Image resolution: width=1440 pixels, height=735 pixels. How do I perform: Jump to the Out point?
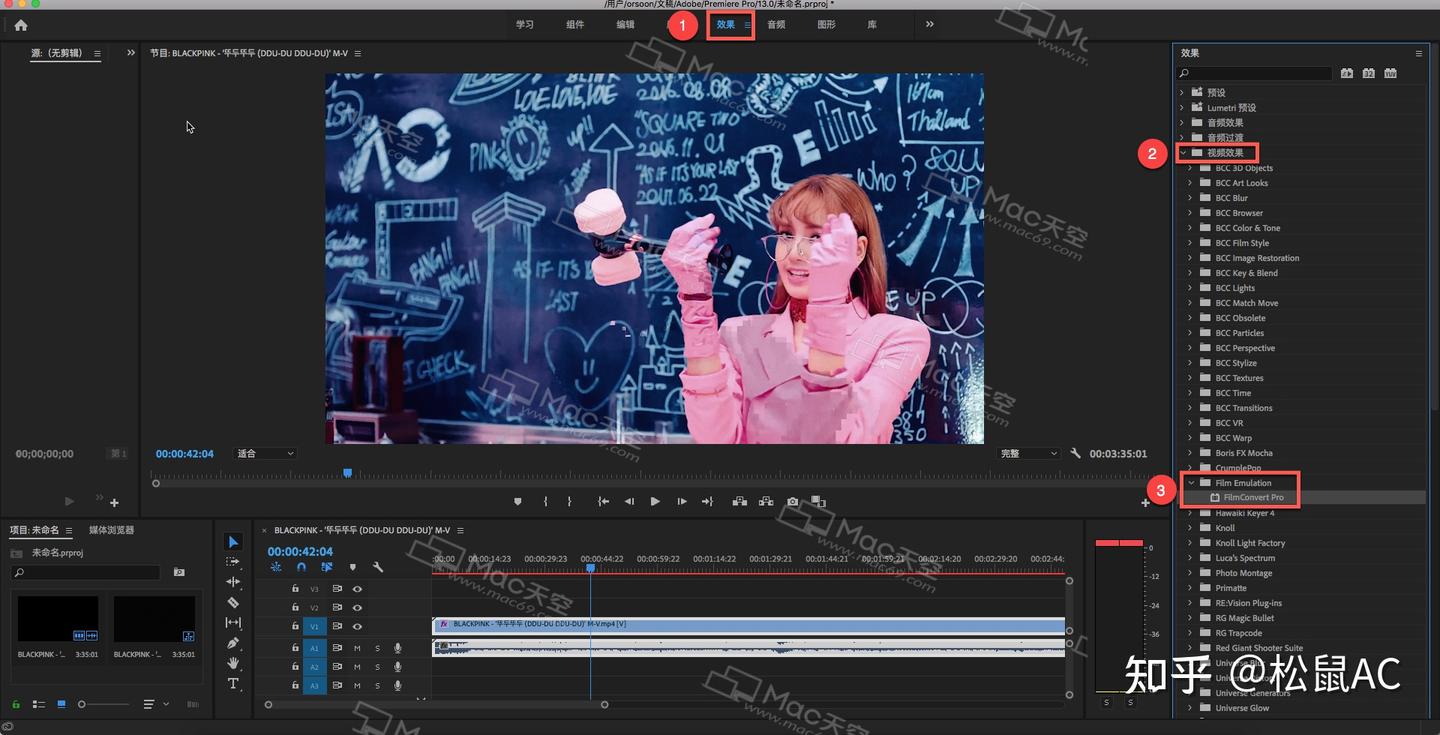tap(707, 501)
